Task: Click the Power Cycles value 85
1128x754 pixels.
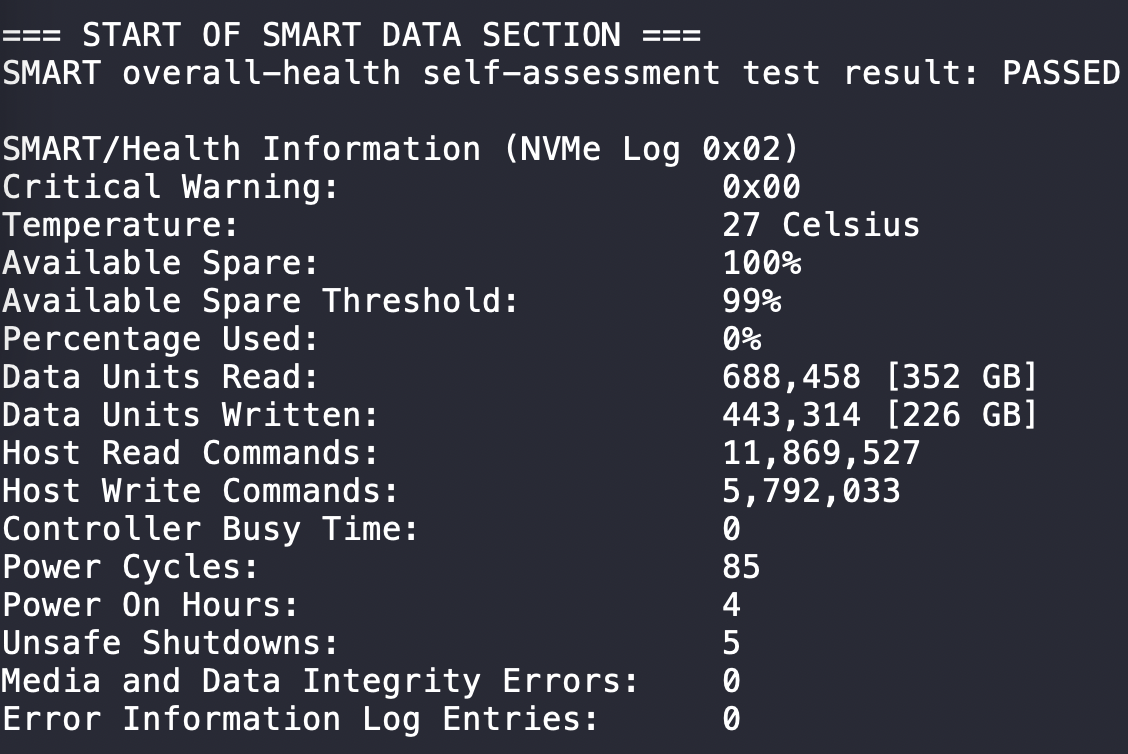Action: click(741, 567)
